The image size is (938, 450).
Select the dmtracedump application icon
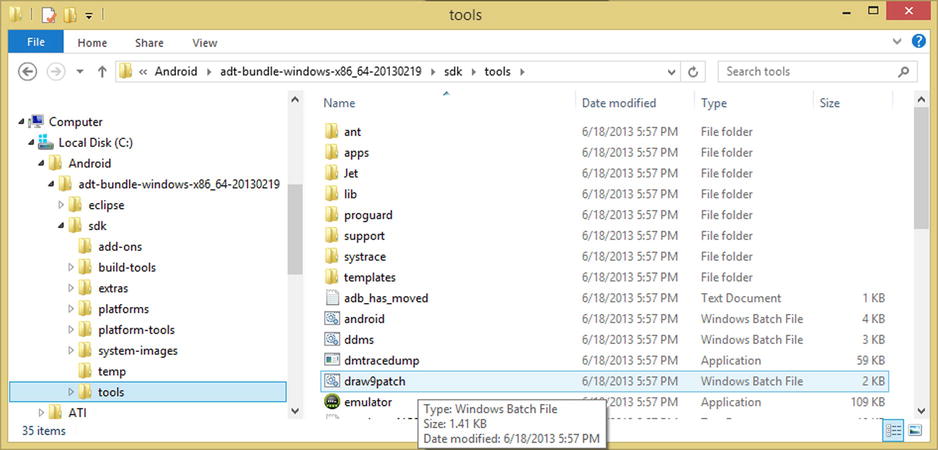(331, 360)
